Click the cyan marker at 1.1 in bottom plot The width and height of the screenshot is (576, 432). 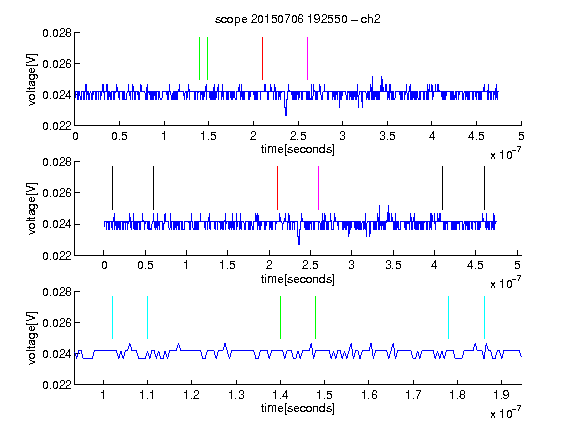click(x=147, y=317)
